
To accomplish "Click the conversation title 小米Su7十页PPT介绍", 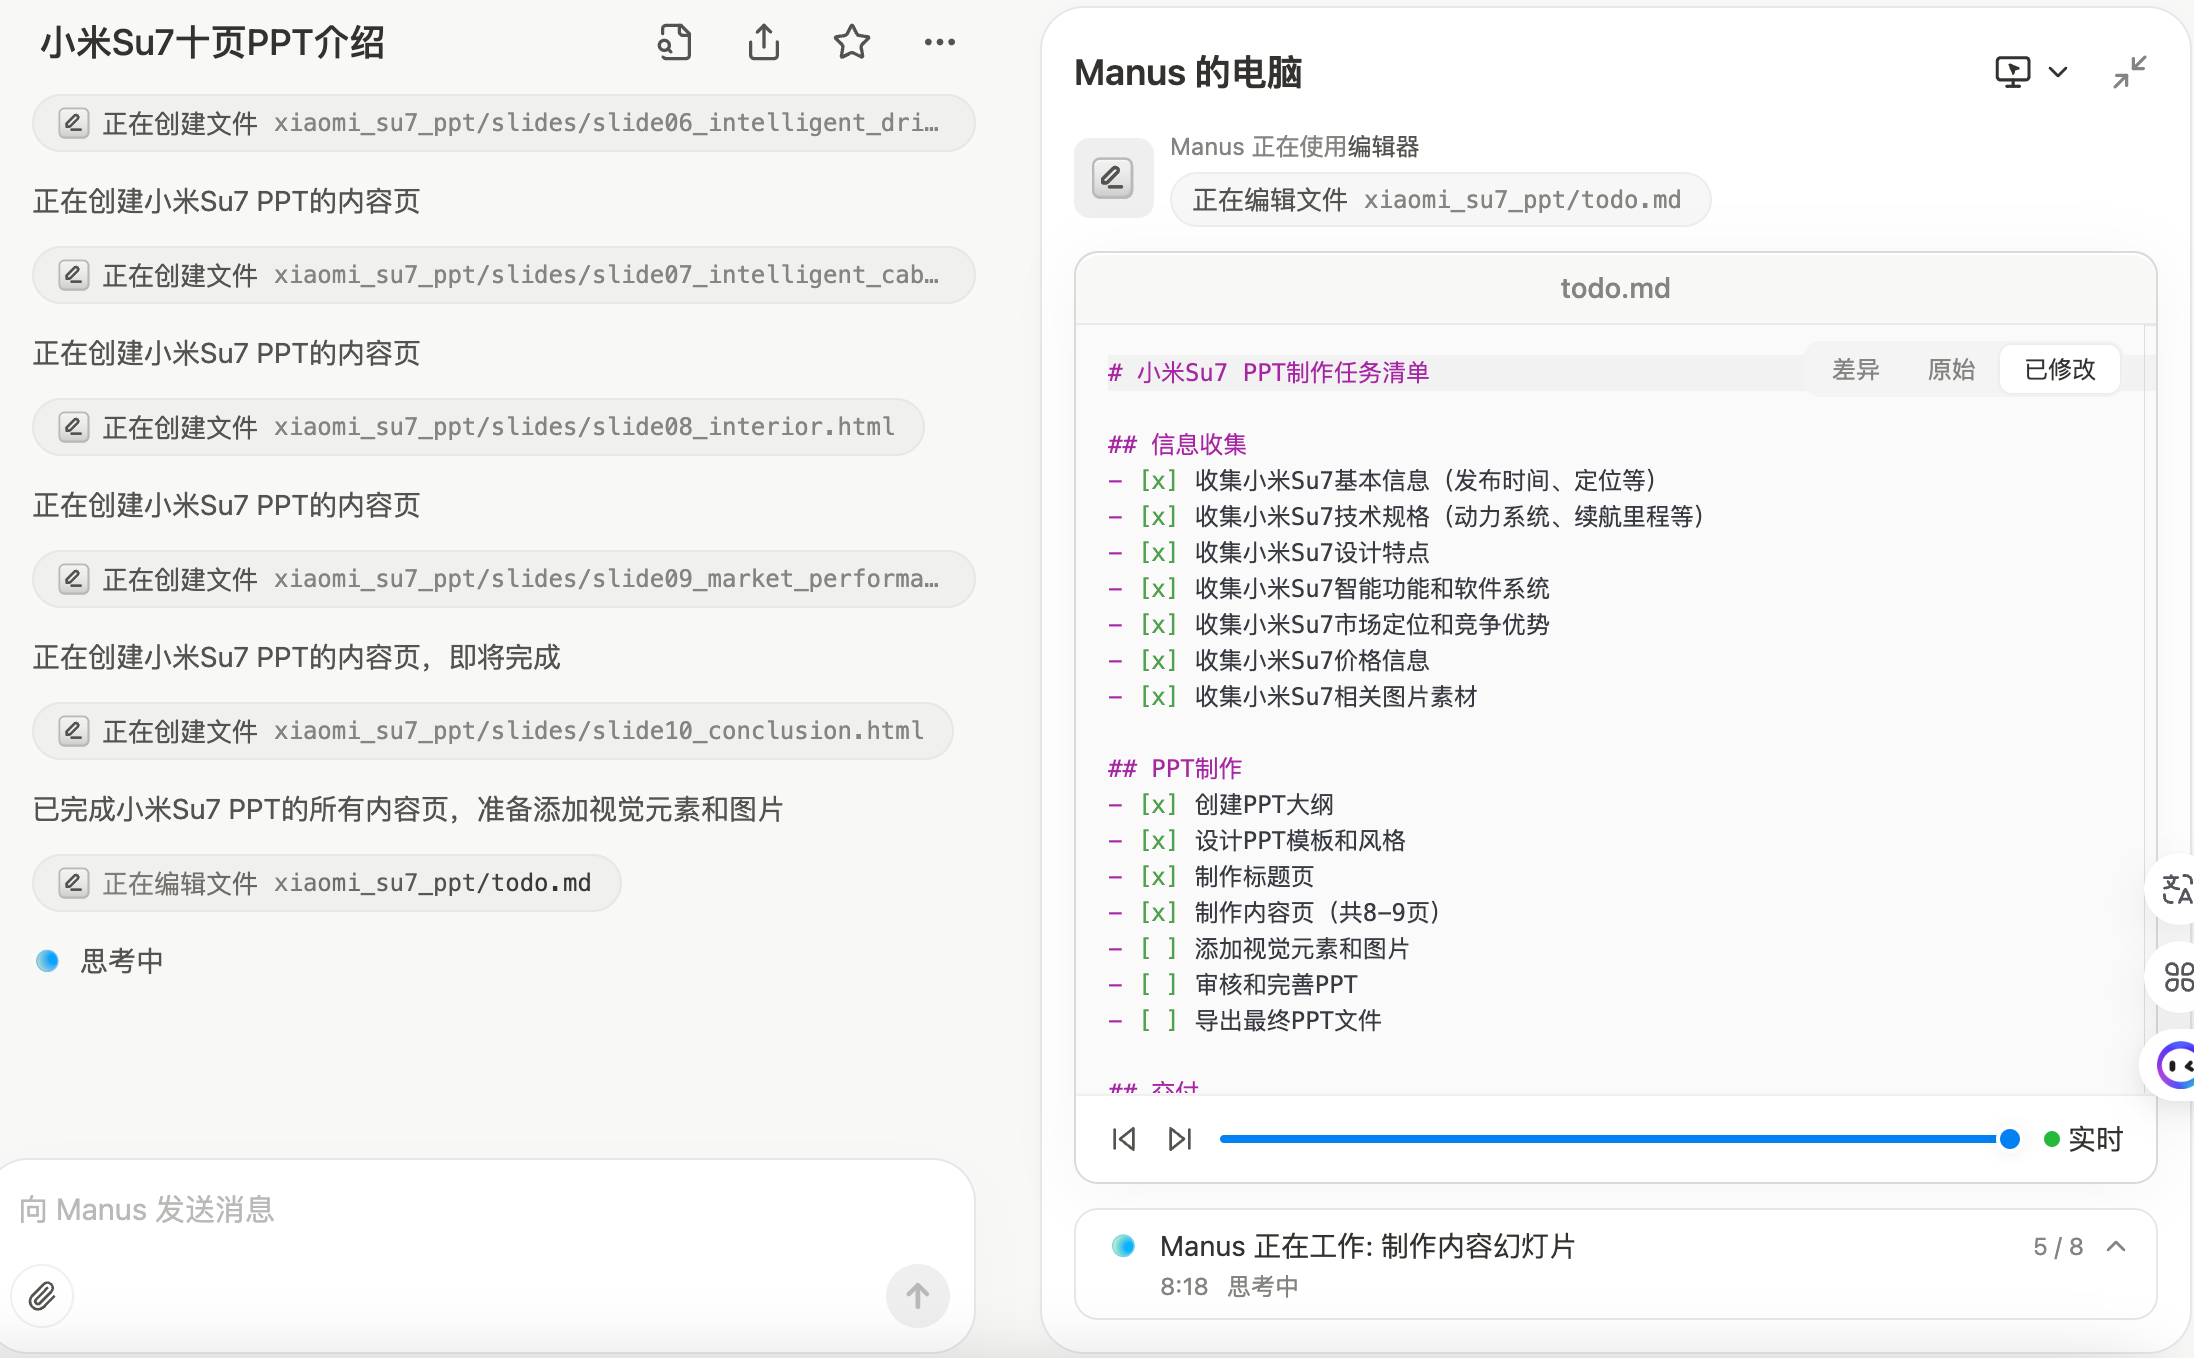I will coord(212,42).
